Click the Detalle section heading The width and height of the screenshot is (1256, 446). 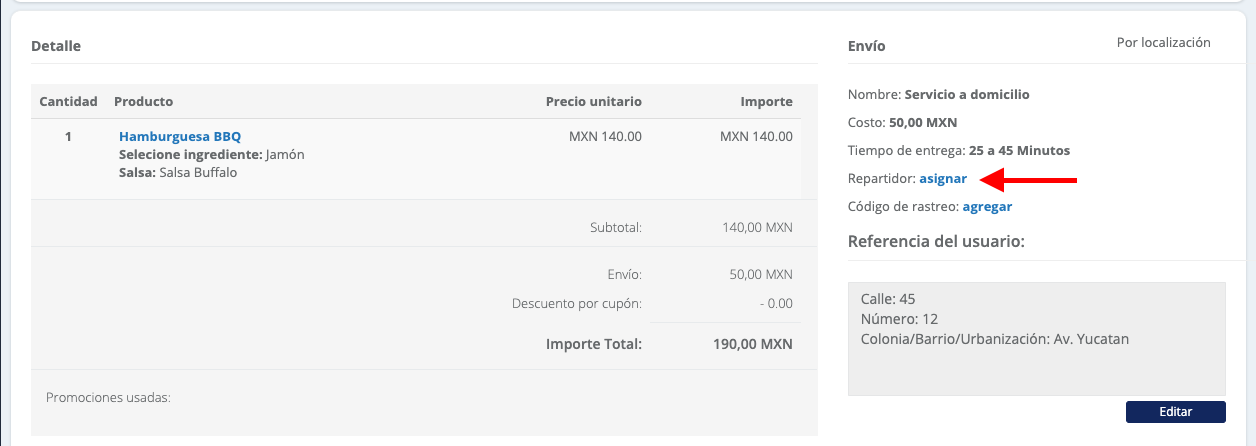pyautogui.click(x=56, y=46)
